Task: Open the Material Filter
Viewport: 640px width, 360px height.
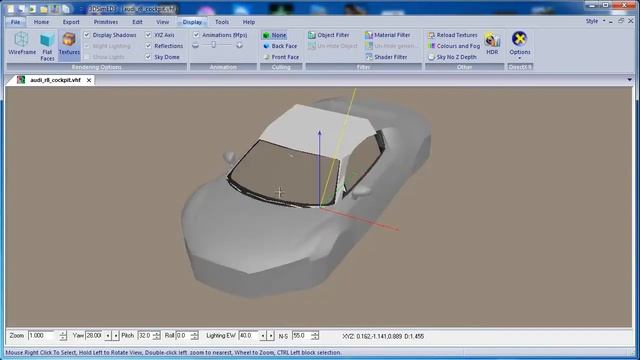Action: pos(387,35)
